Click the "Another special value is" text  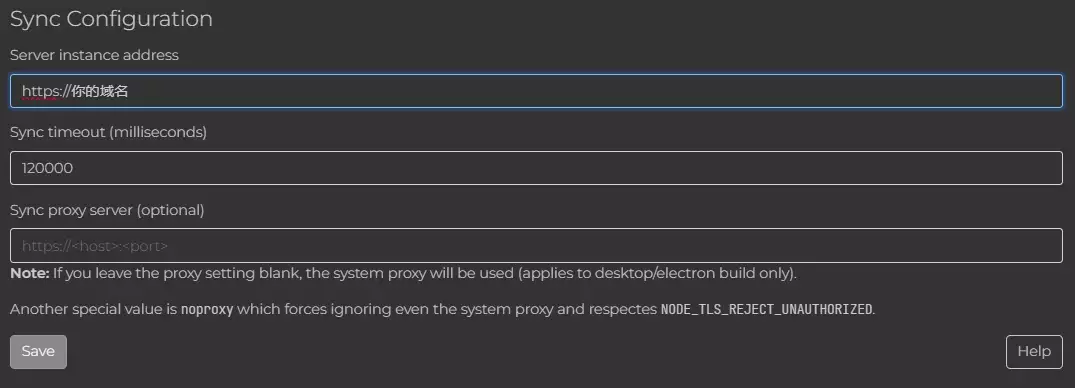93,309
